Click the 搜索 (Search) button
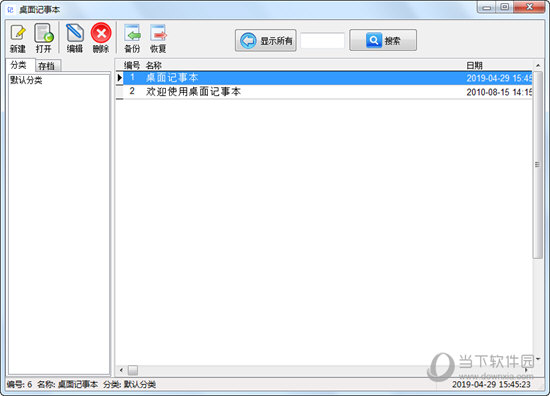 pyautogui.click(x=383, y=40)
